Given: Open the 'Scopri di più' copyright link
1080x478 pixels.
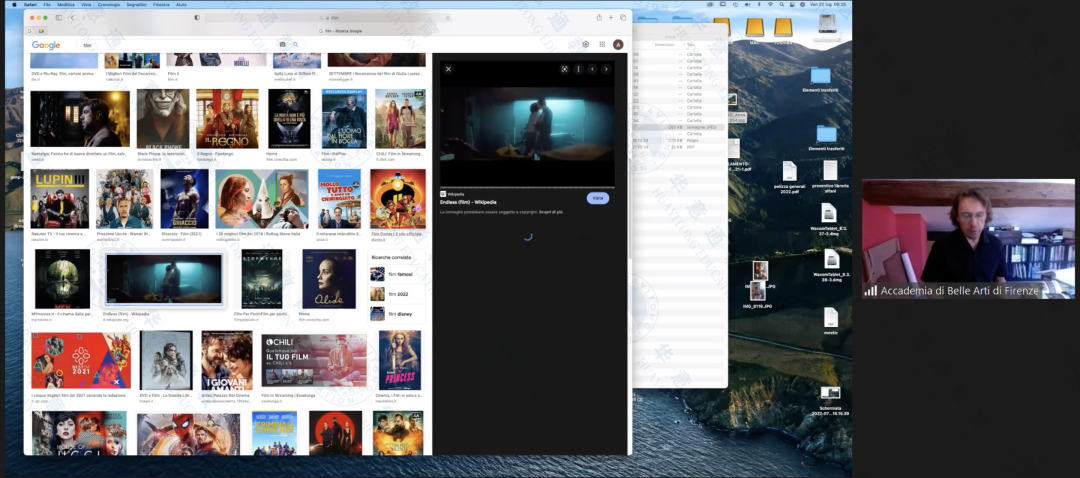Looking at the screenshot, I should pos(551,212).
